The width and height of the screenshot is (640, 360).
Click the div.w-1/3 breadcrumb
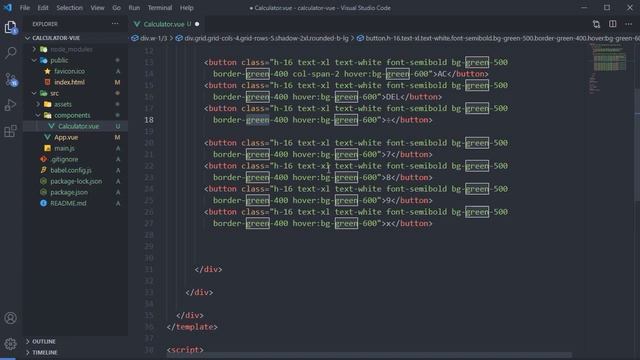[149, 38]
